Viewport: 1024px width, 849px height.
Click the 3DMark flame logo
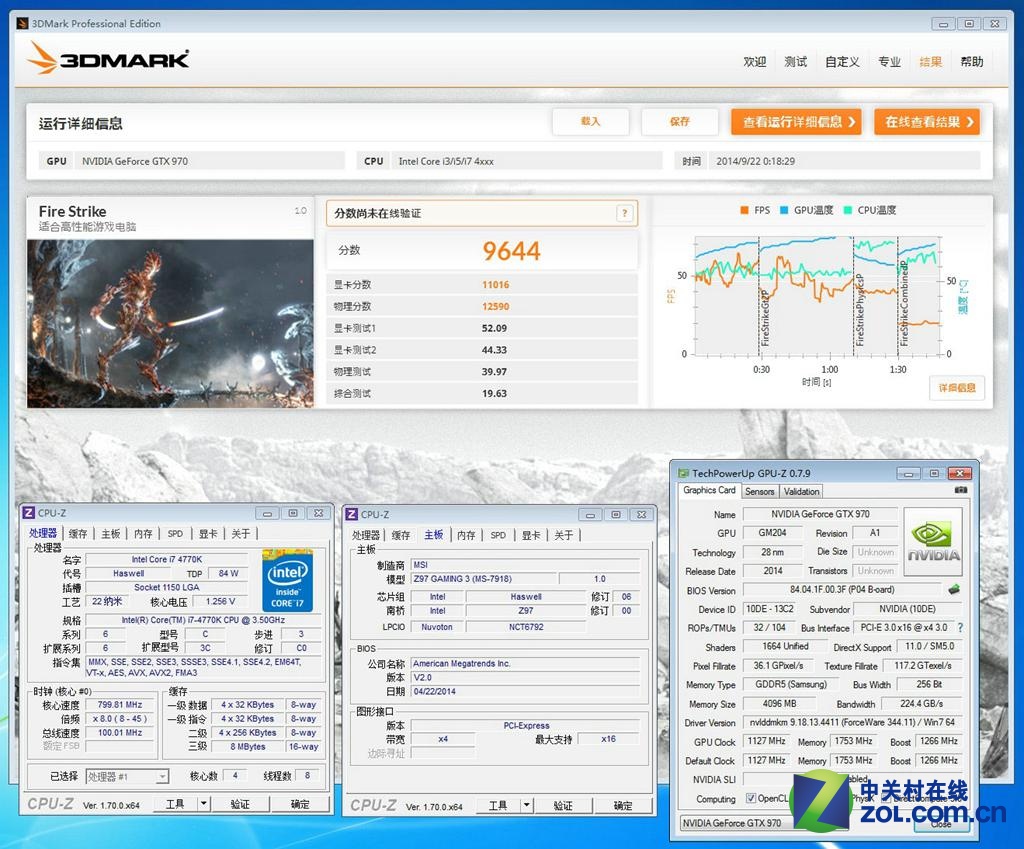click(x=40, y=58)
